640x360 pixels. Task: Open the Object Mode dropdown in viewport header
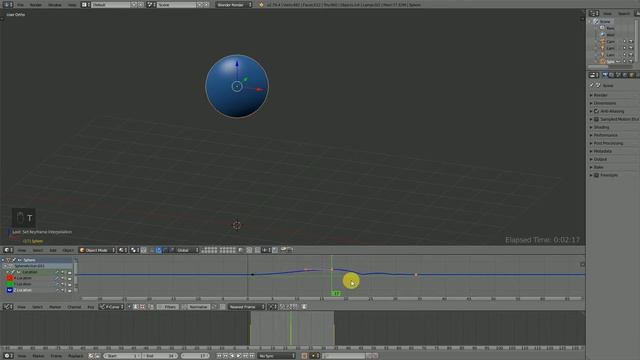pos(97,250)
